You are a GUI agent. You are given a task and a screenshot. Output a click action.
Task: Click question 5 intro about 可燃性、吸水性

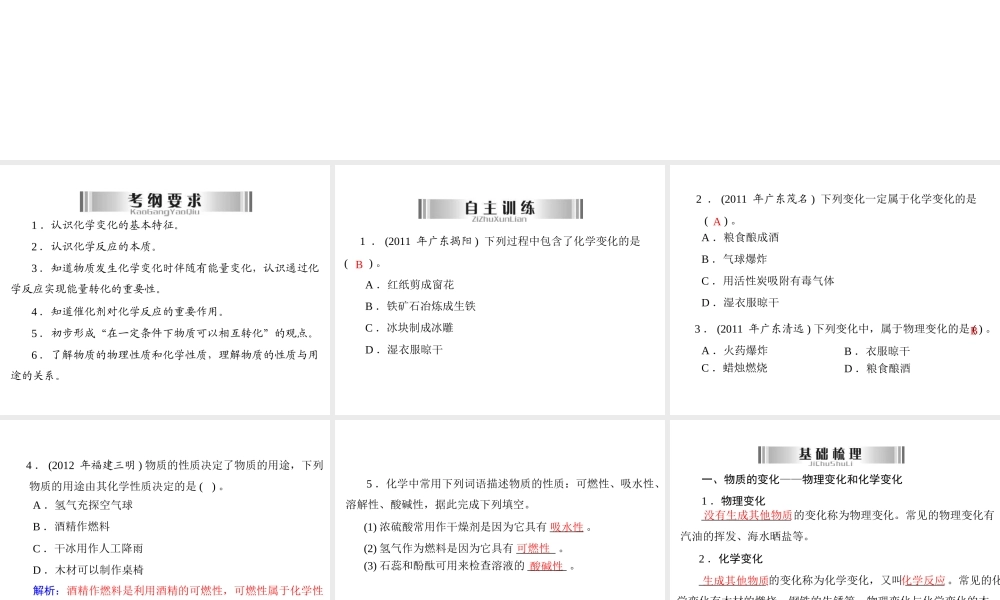(x=504, y=494)
